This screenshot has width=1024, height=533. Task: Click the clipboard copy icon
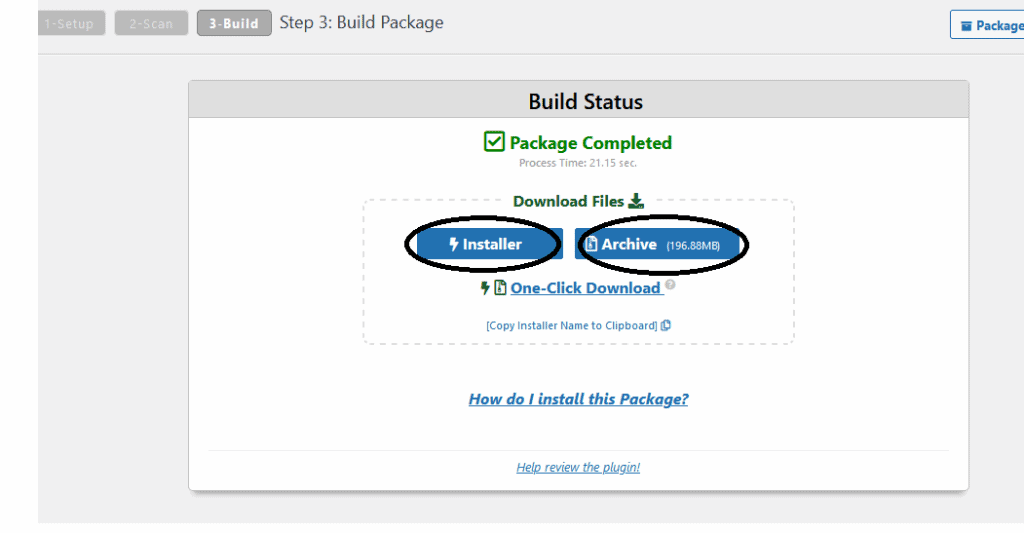665,325
